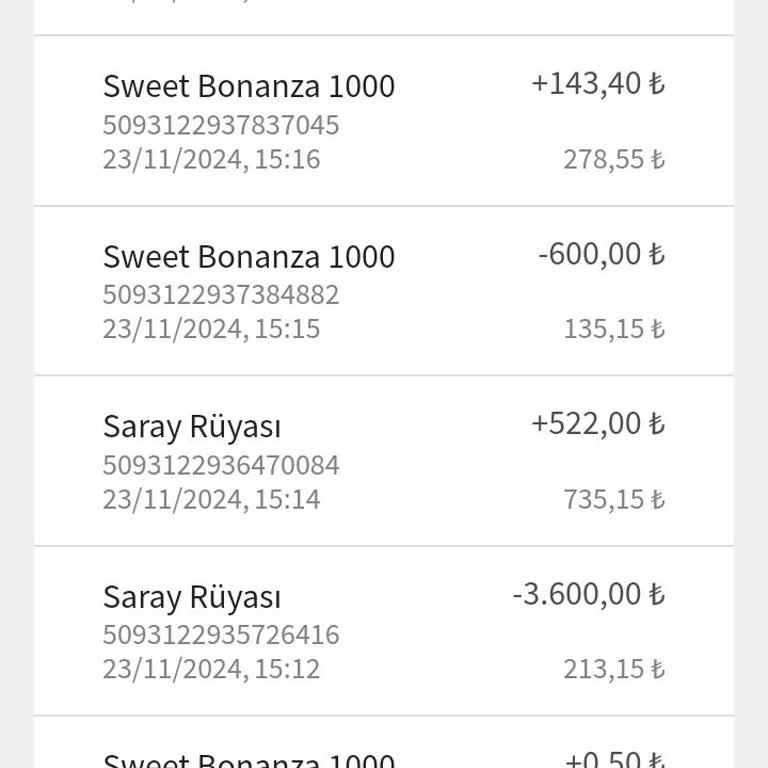Open the transaction with ID 5093122937384882
Screen dimensions: 768x768
221,295
